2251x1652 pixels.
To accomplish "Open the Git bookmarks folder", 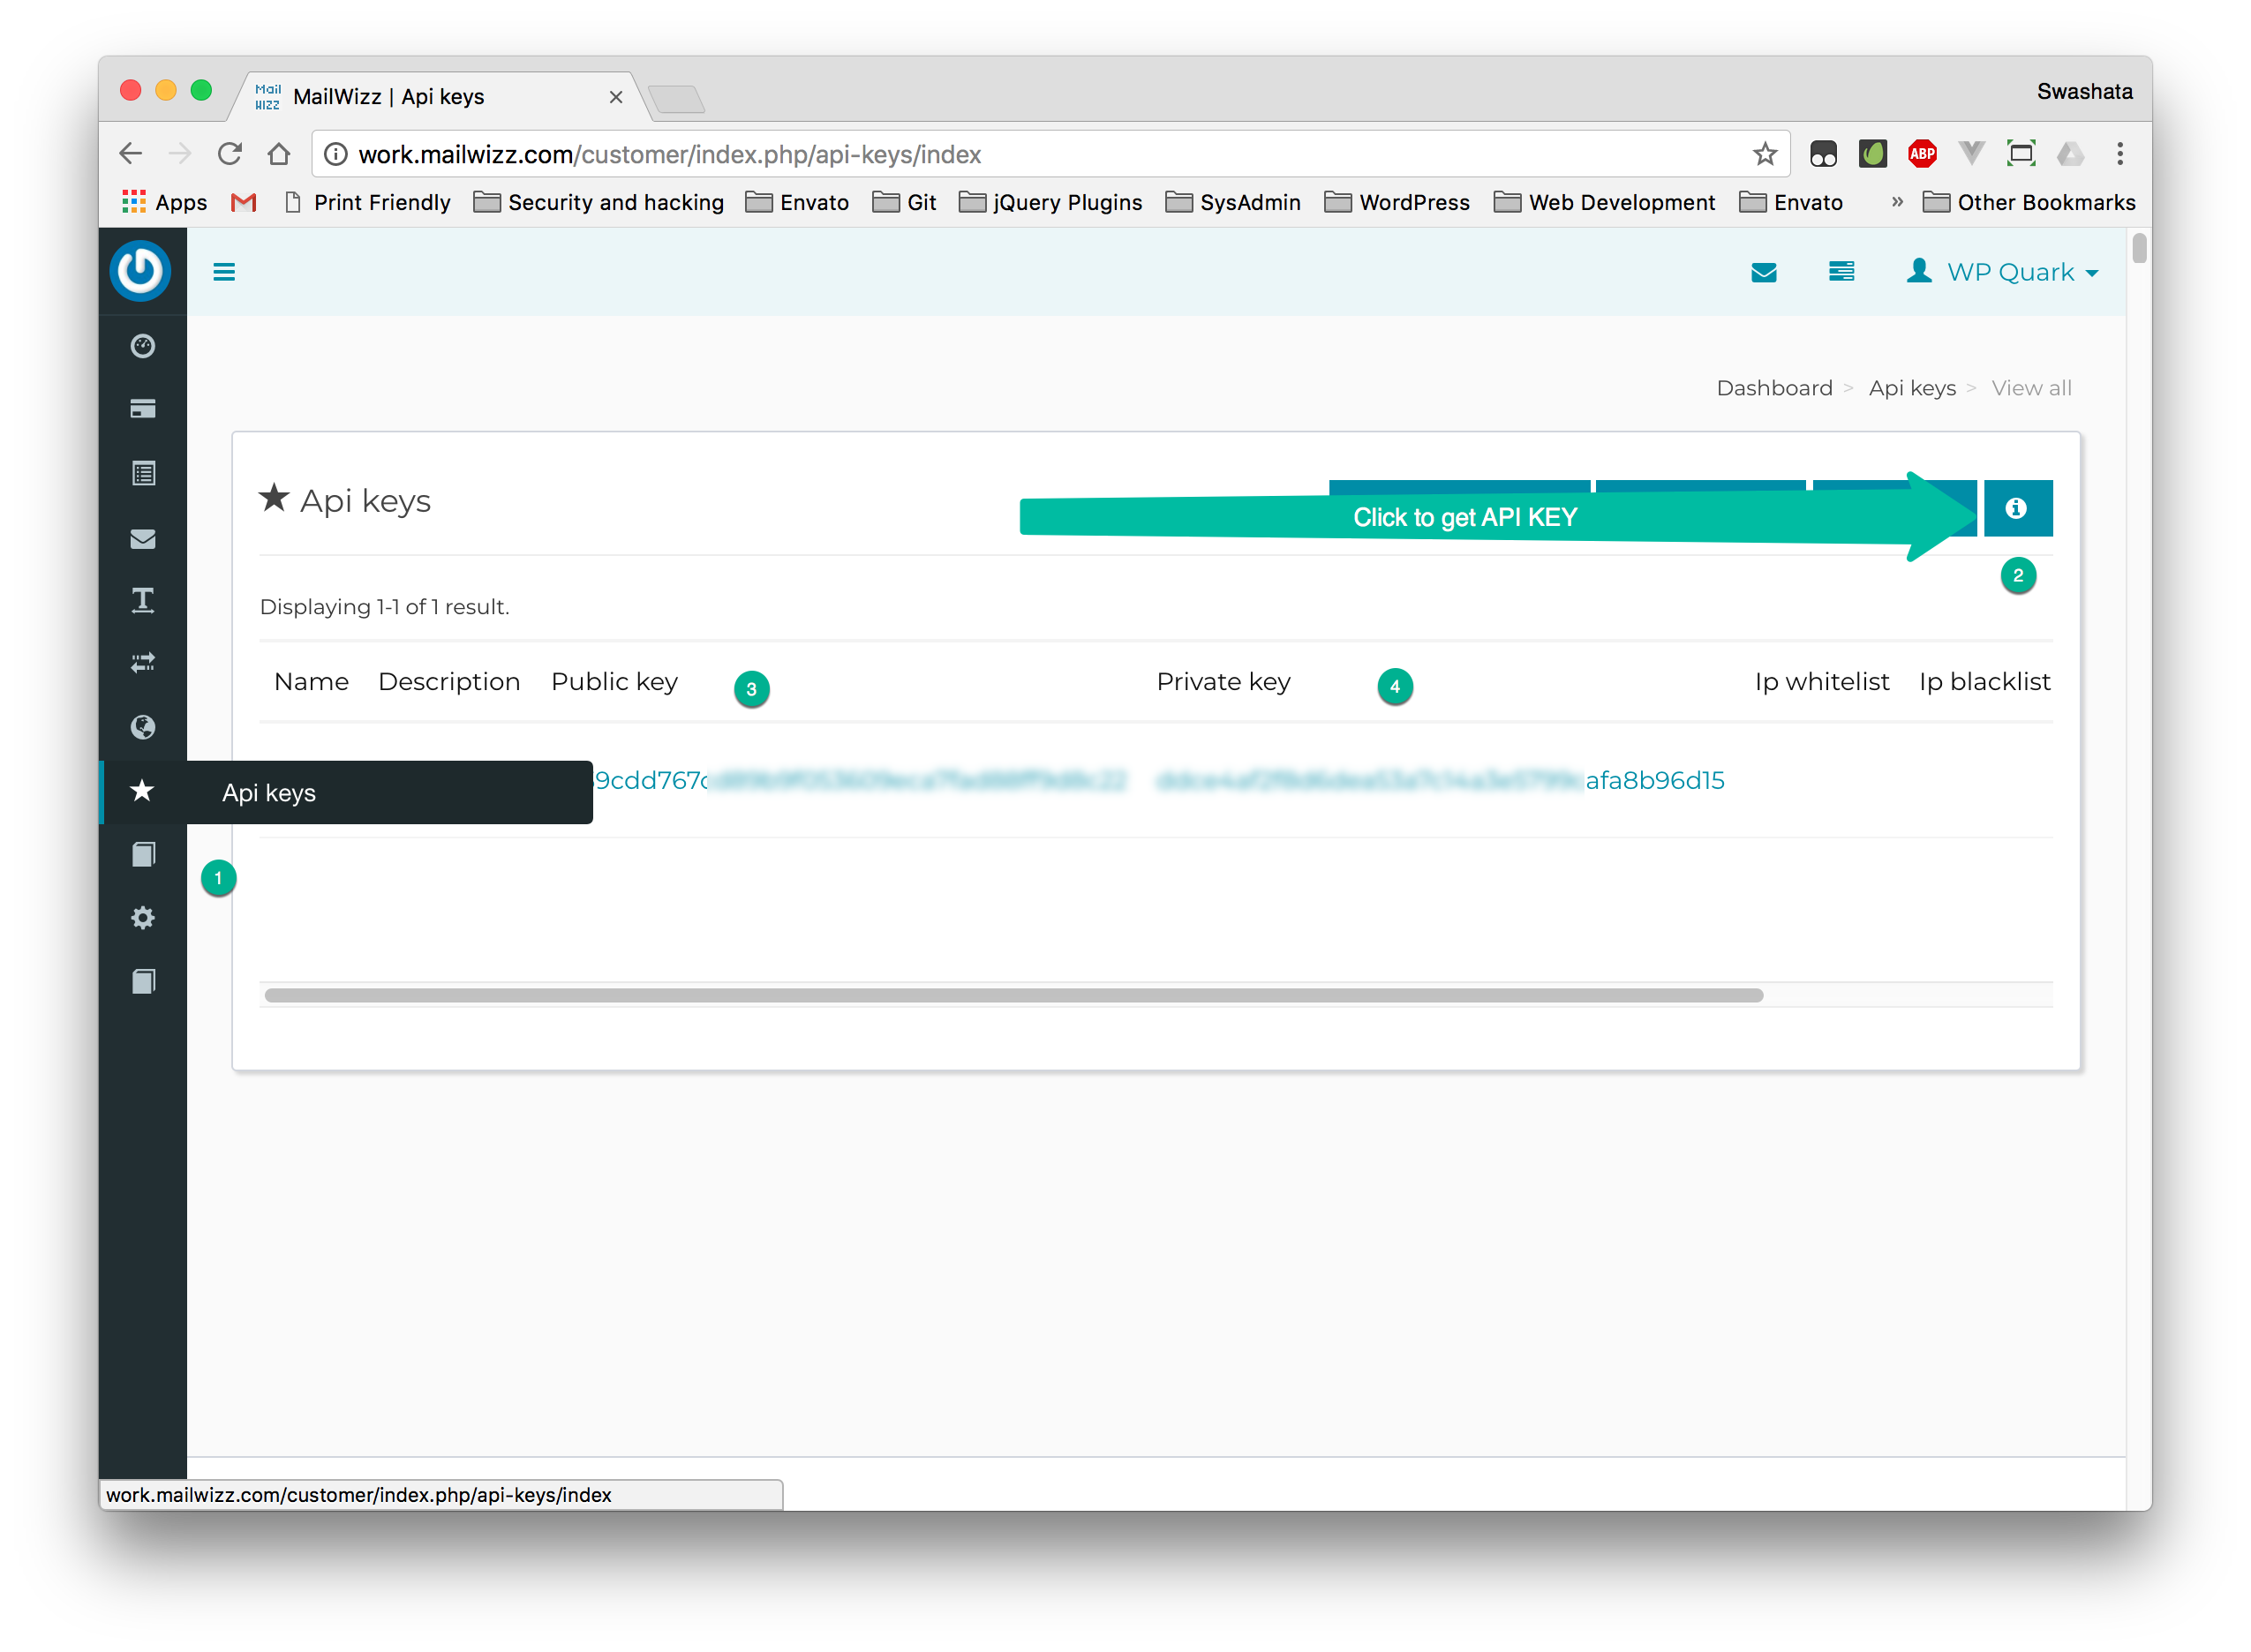I will click(x=904, y=202).
